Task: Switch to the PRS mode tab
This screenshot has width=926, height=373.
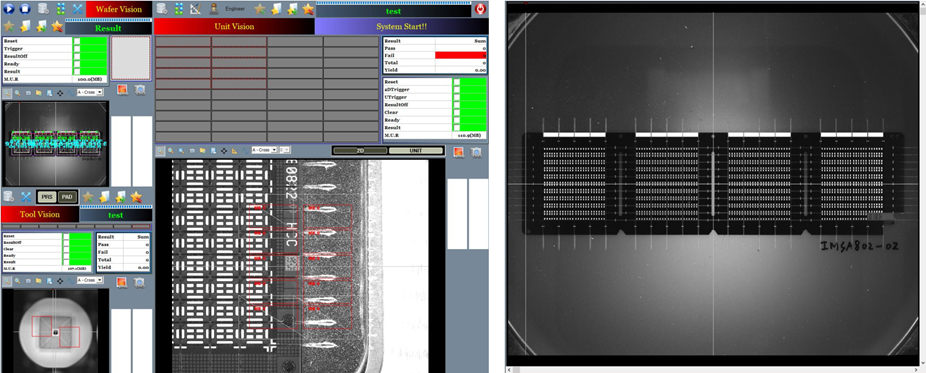Action: click(46, 197)
